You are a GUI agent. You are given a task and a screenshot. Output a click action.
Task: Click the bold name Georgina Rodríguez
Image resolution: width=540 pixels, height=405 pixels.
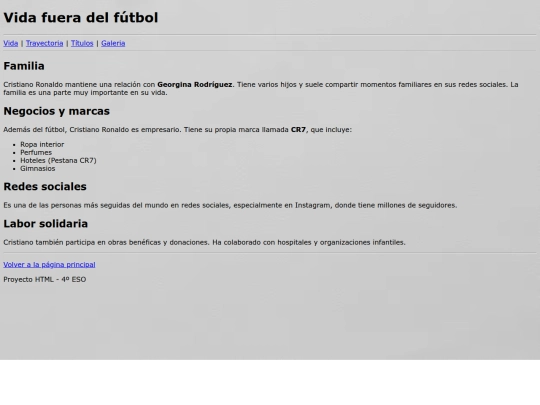195,85
